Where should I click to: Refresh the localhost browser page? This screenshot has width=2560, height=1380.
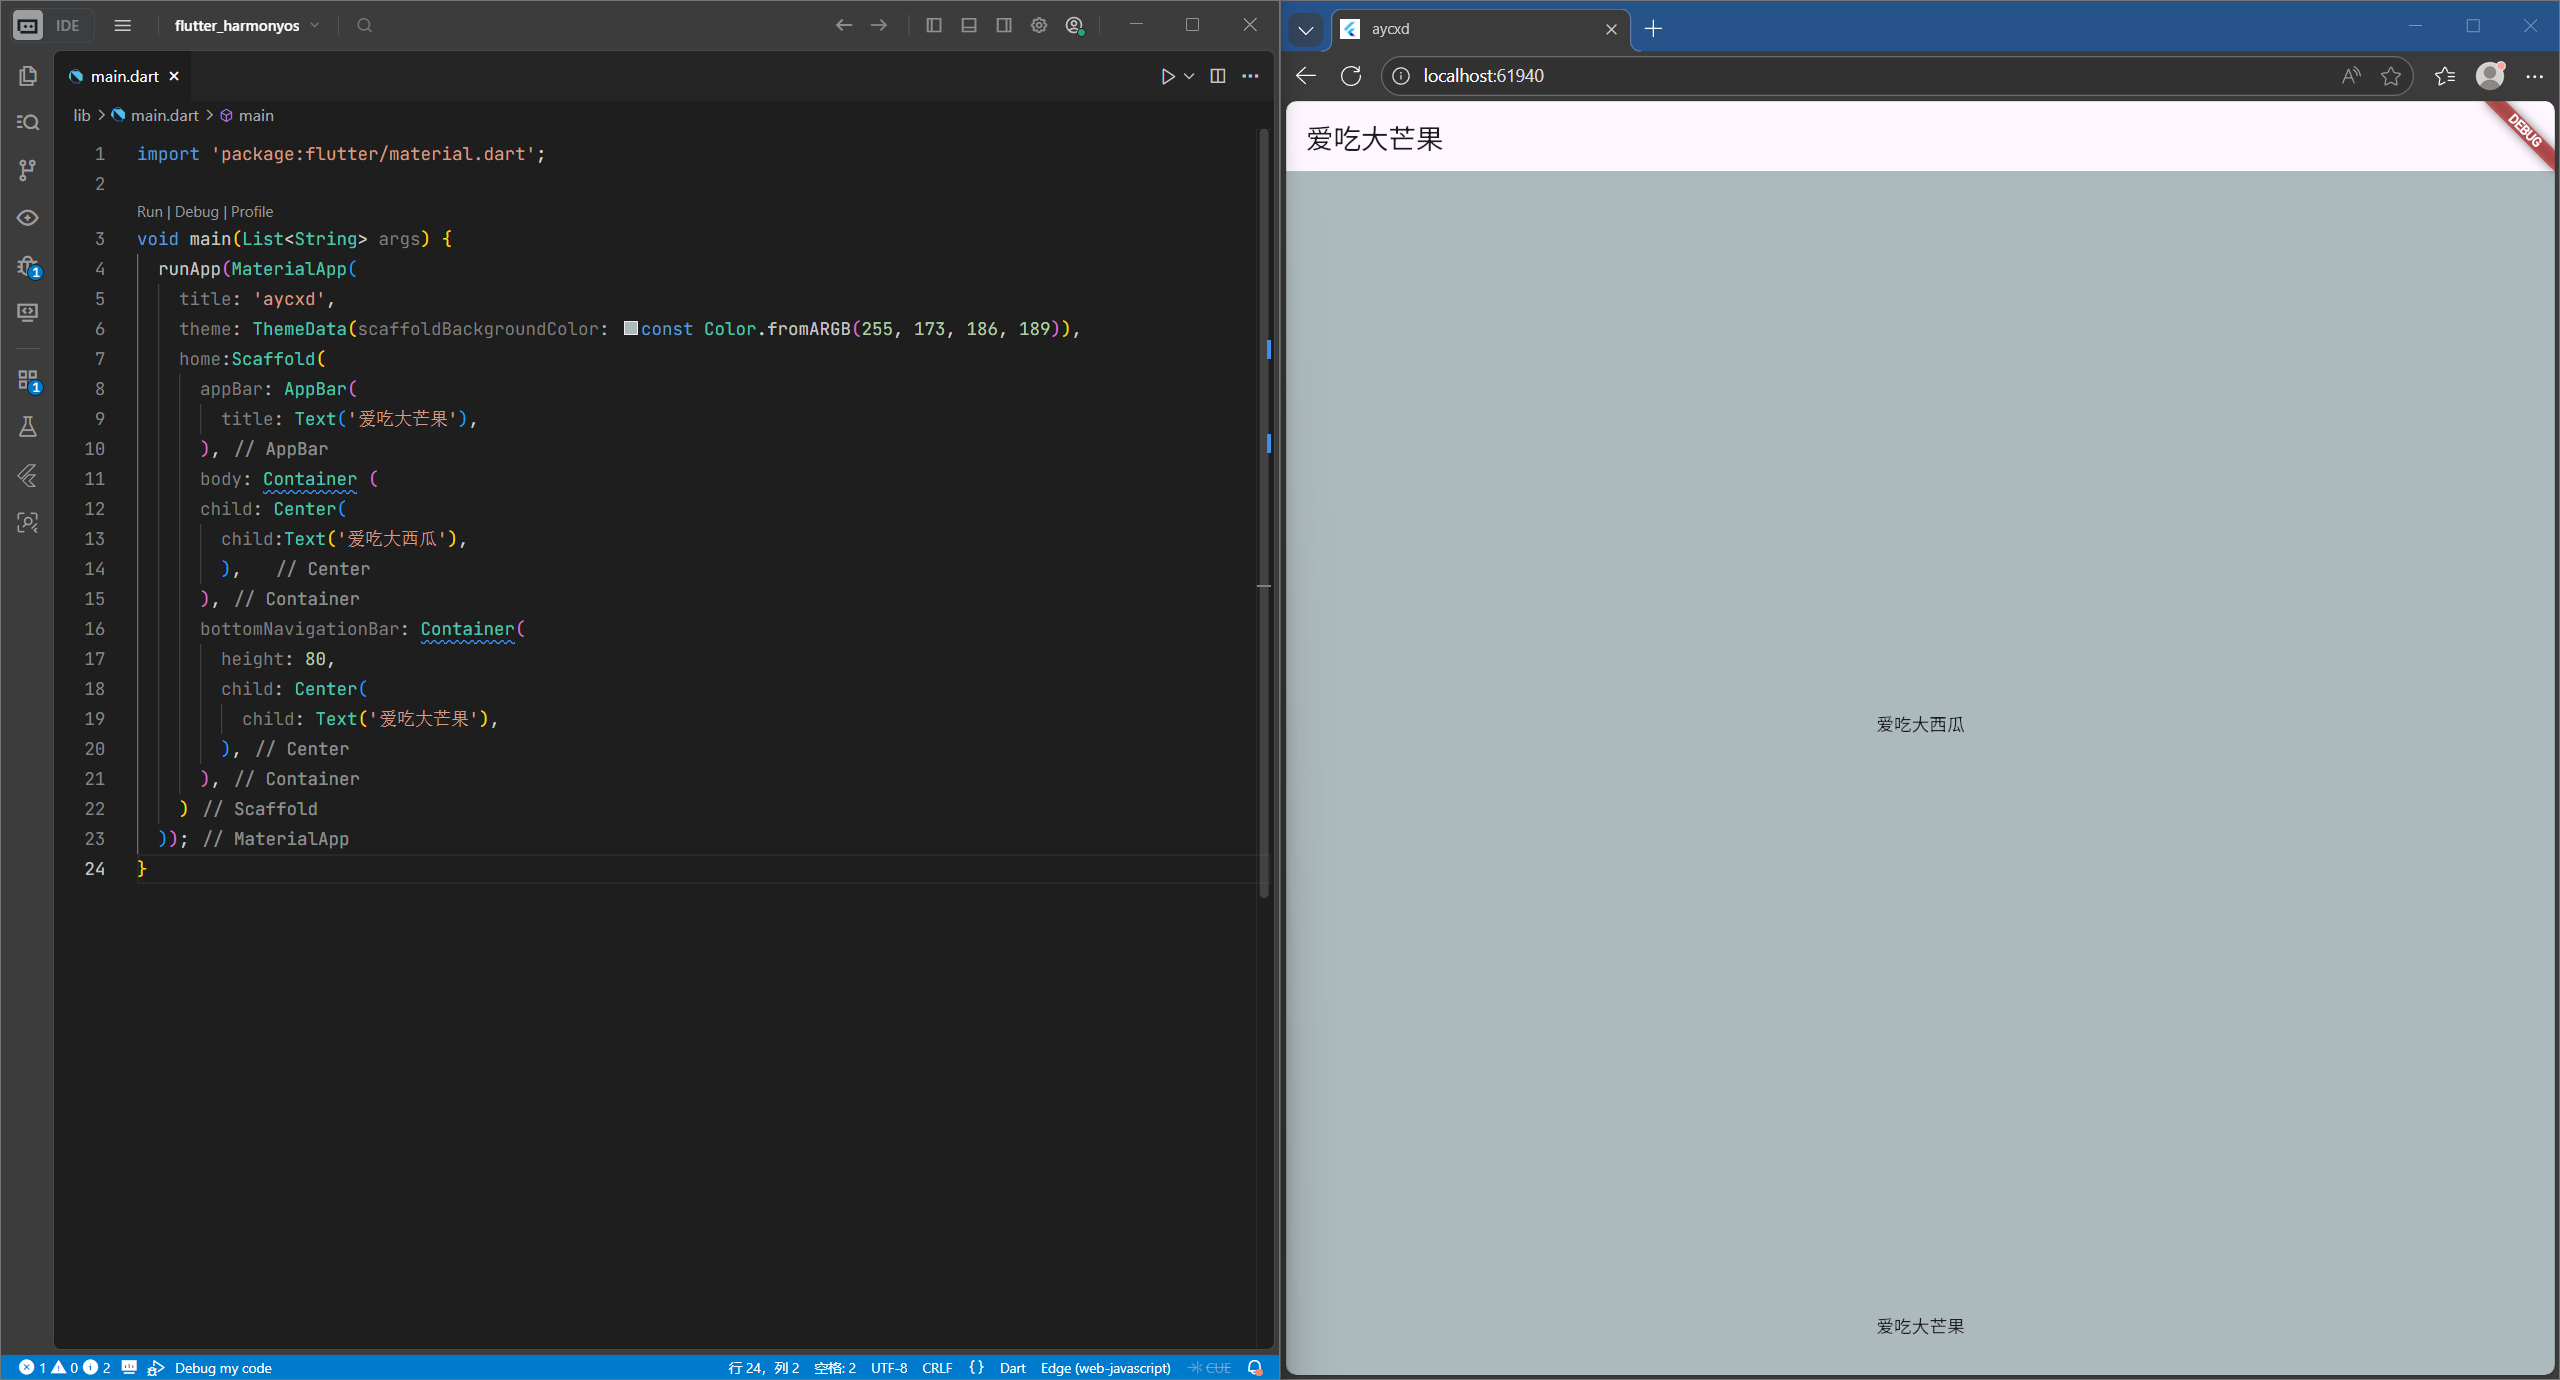pyautogui.click(x=1351, y=76)
